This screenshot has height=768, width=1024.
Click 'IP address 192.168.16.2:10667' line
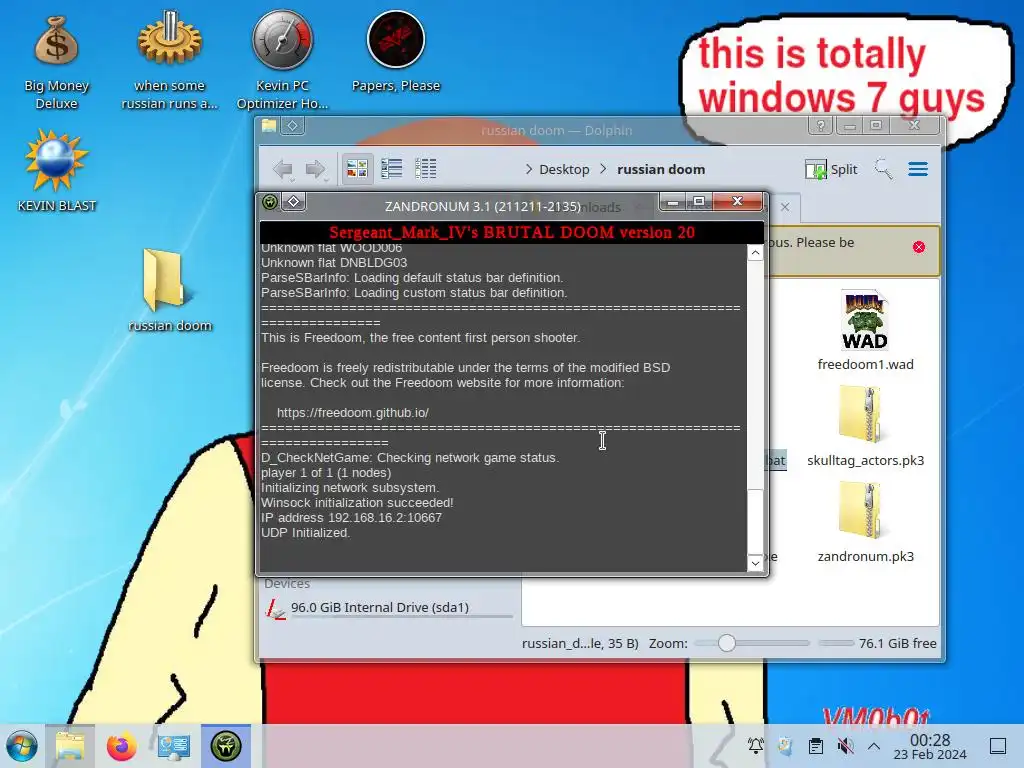coord(351,518)
